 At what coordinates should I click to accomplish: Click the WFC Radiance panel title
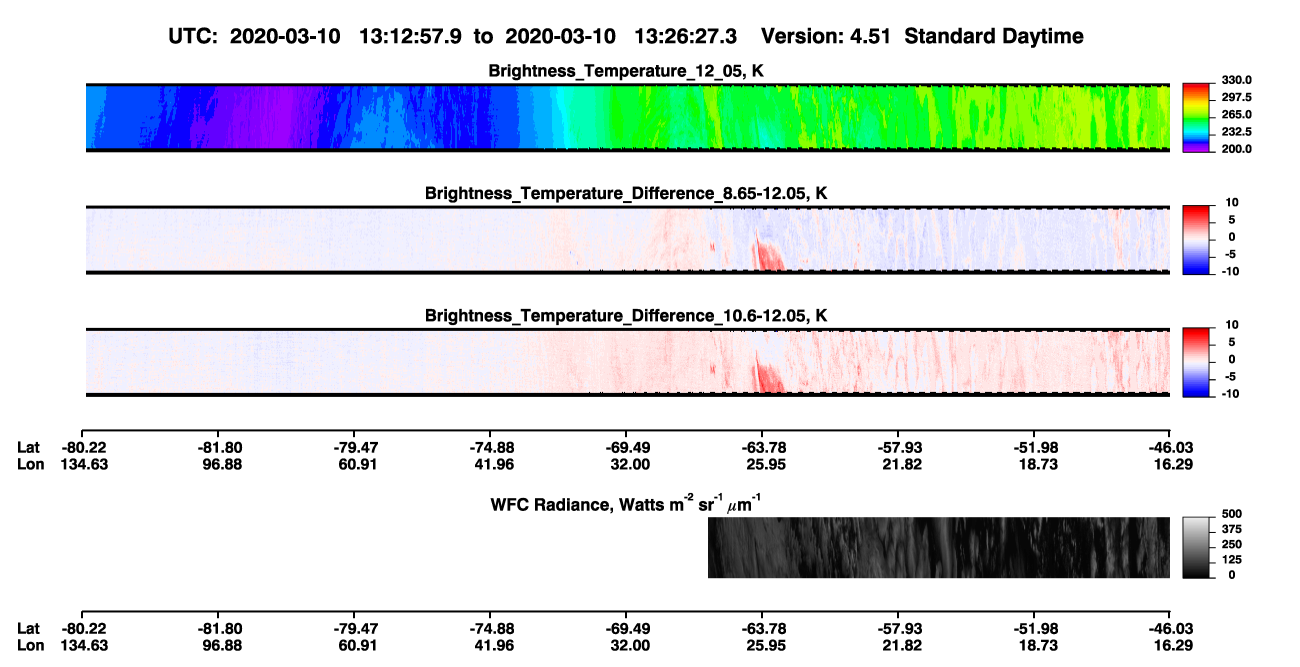625,502
